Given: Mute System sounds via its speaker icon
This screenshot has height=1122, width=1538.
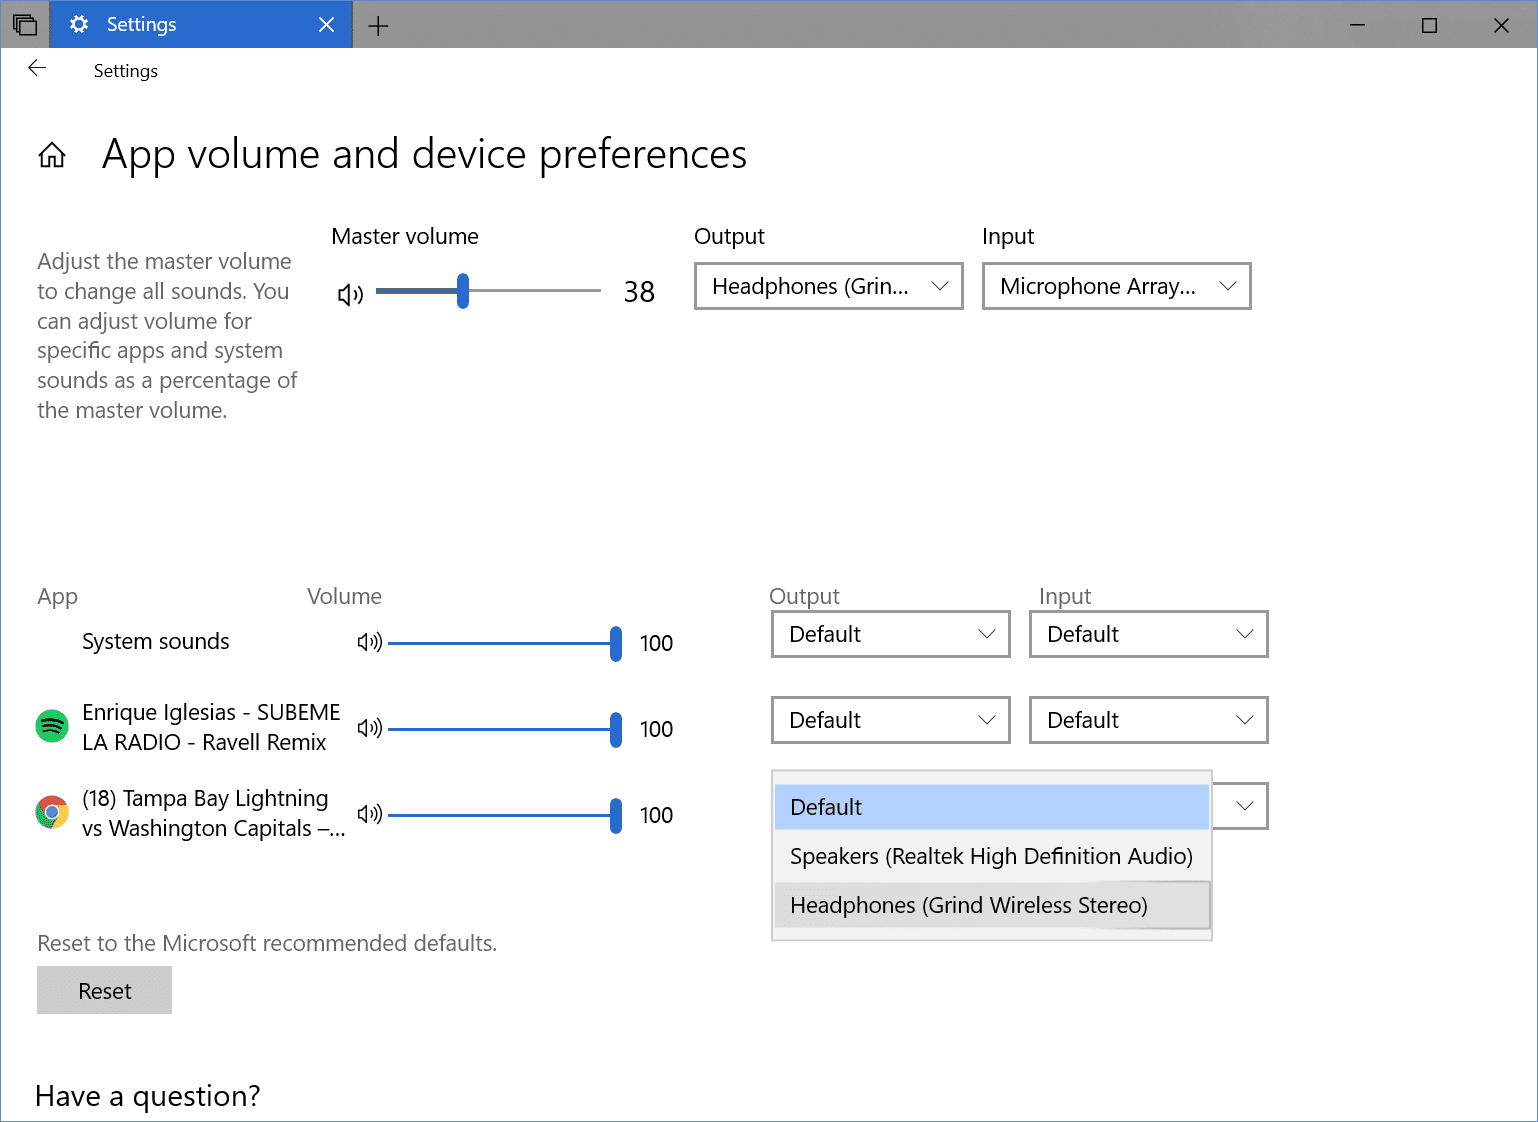Looking at the screenshot, I should (x=369, y=642).
